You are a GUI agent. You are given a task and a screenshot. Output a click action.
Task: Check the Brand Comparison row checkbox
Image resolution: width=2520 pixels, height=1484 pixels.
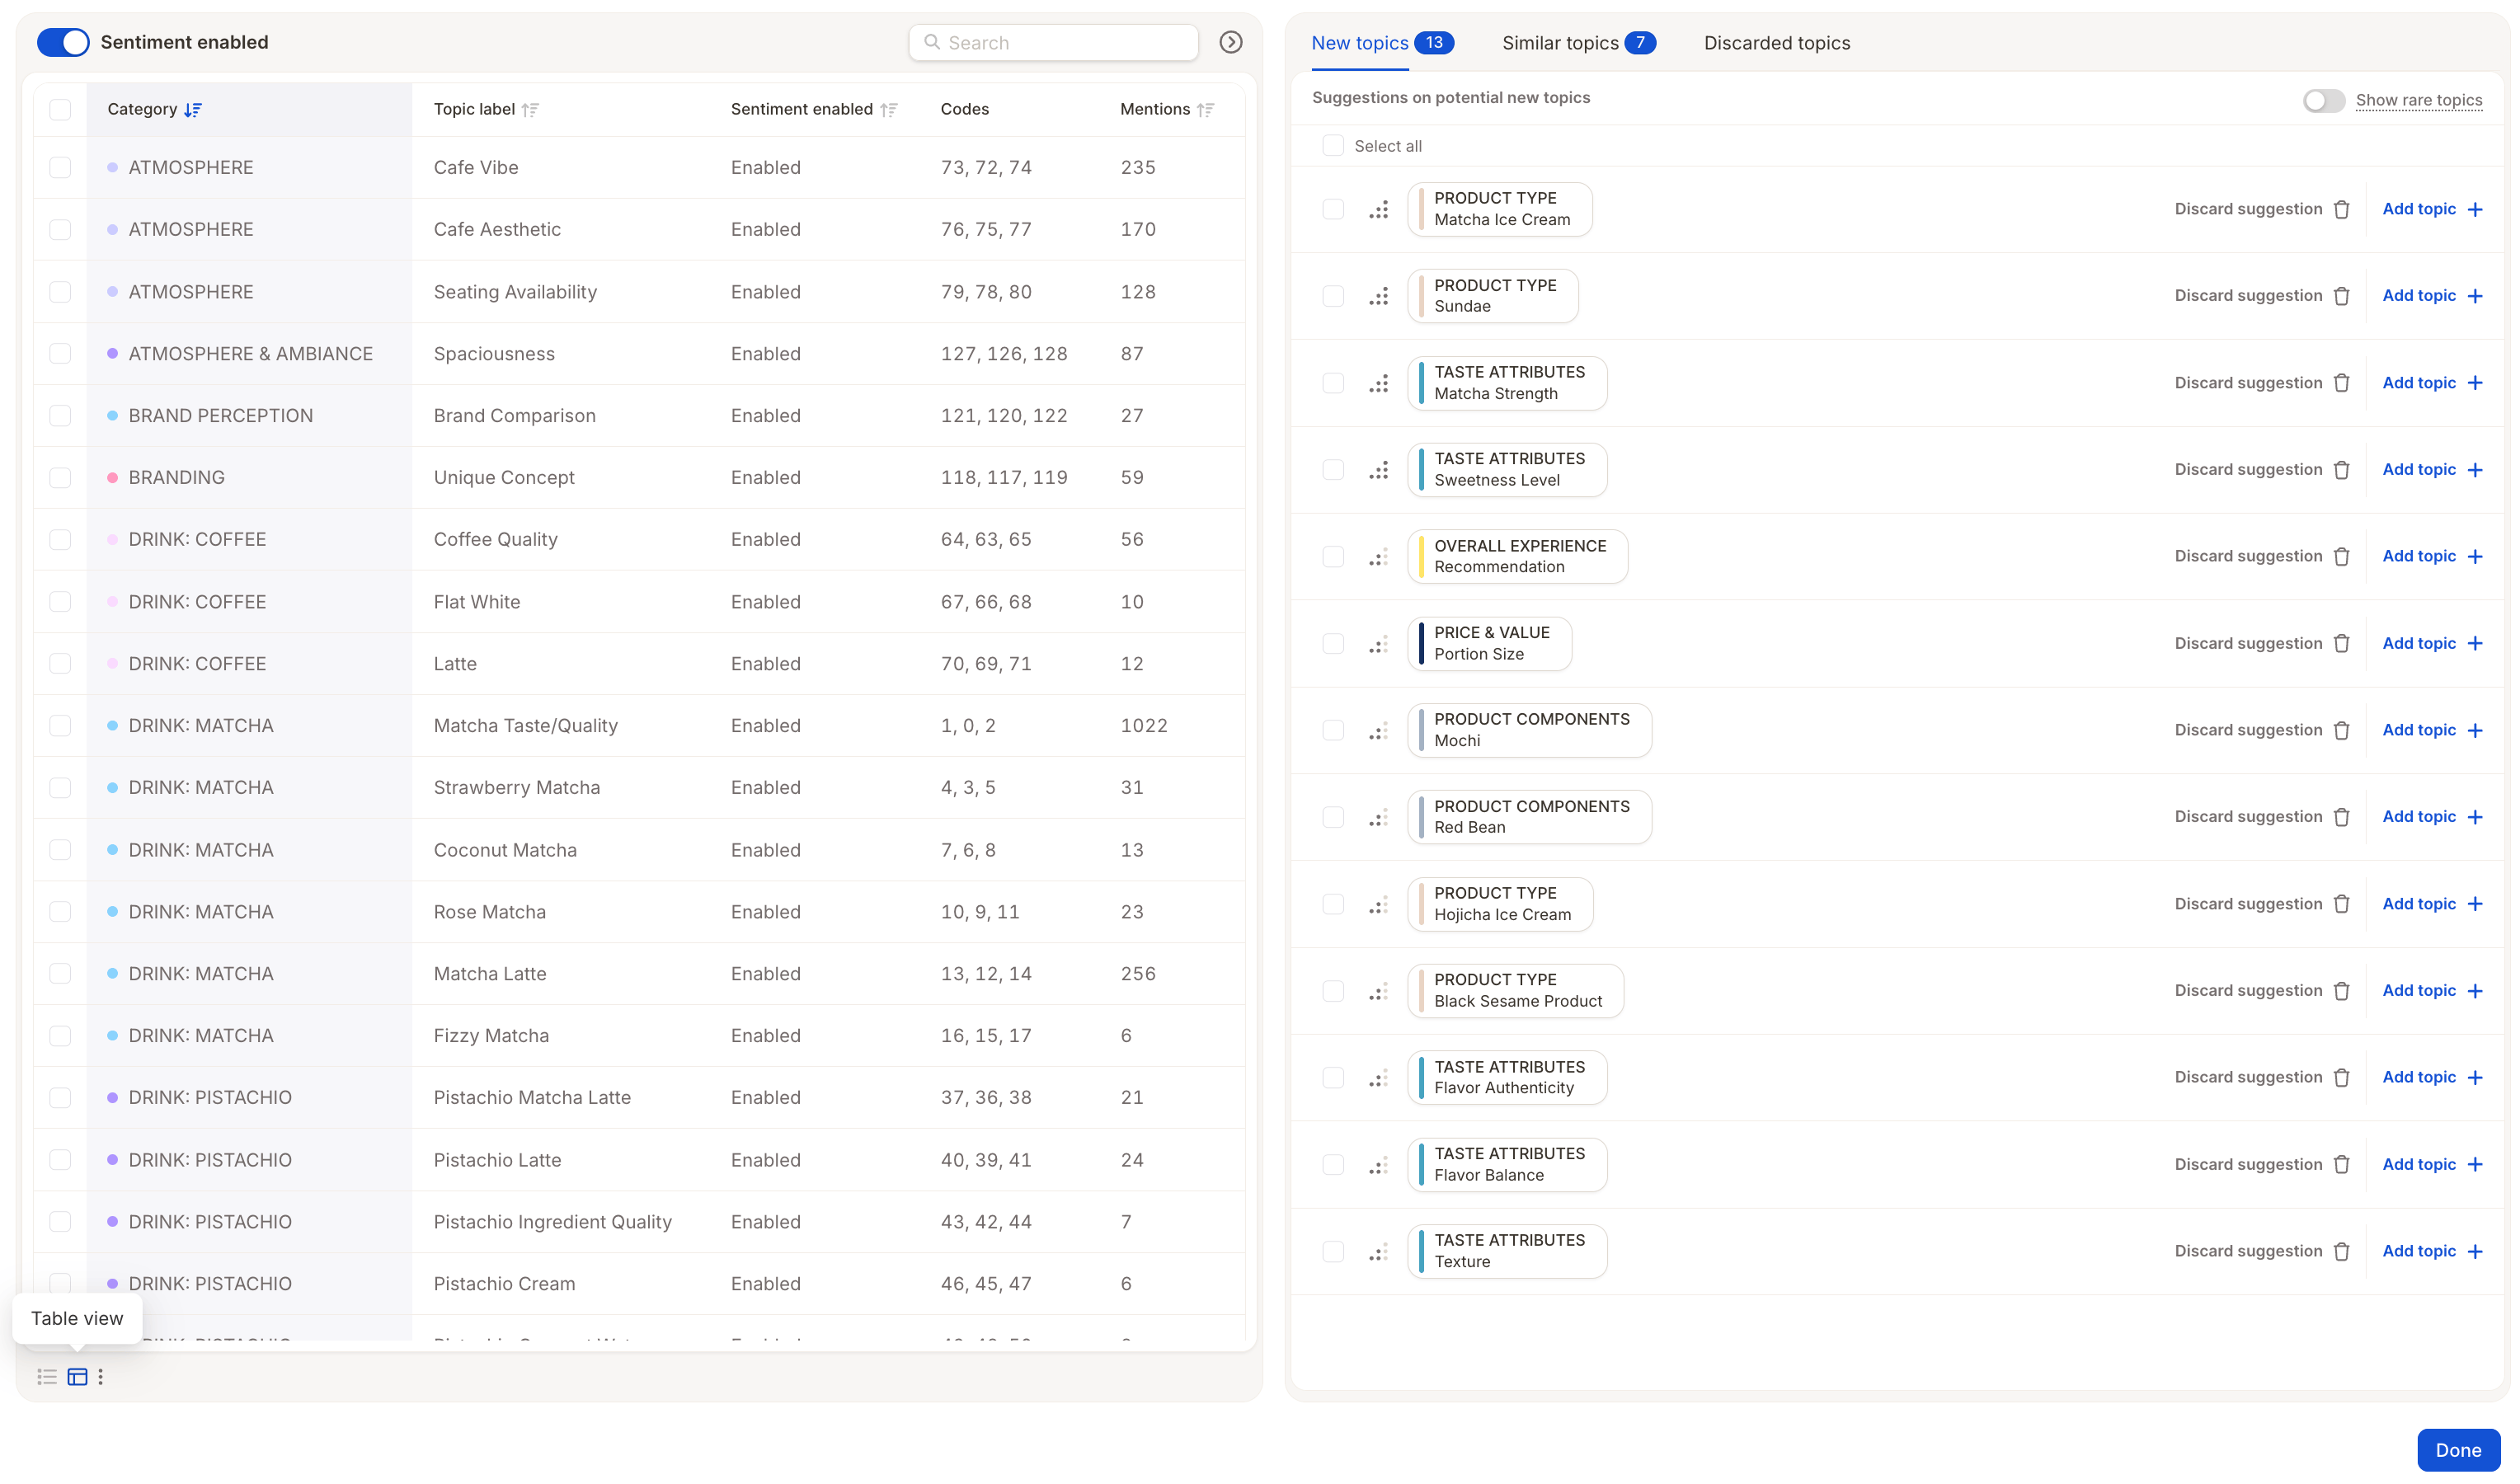pos(60,415)
